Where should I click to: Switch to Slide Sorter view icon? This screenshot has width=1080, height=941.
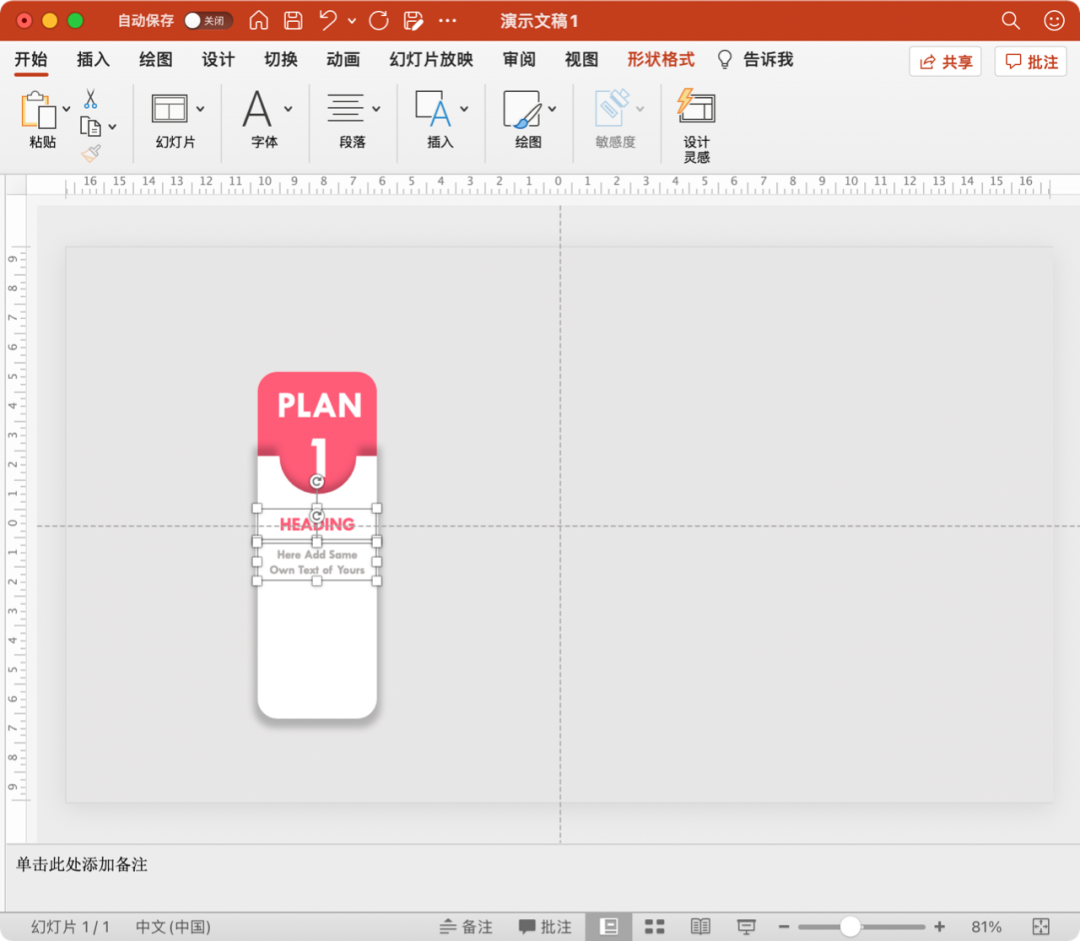654,927
